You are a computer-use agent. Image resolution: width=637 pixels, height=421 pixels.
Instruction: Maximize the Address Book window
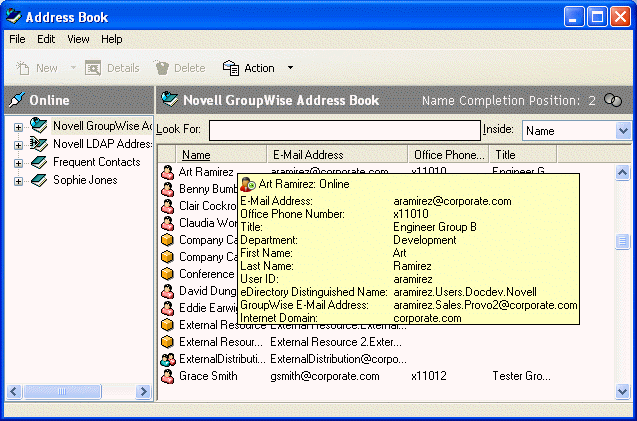pyautogui.click(x=597, y=17)
